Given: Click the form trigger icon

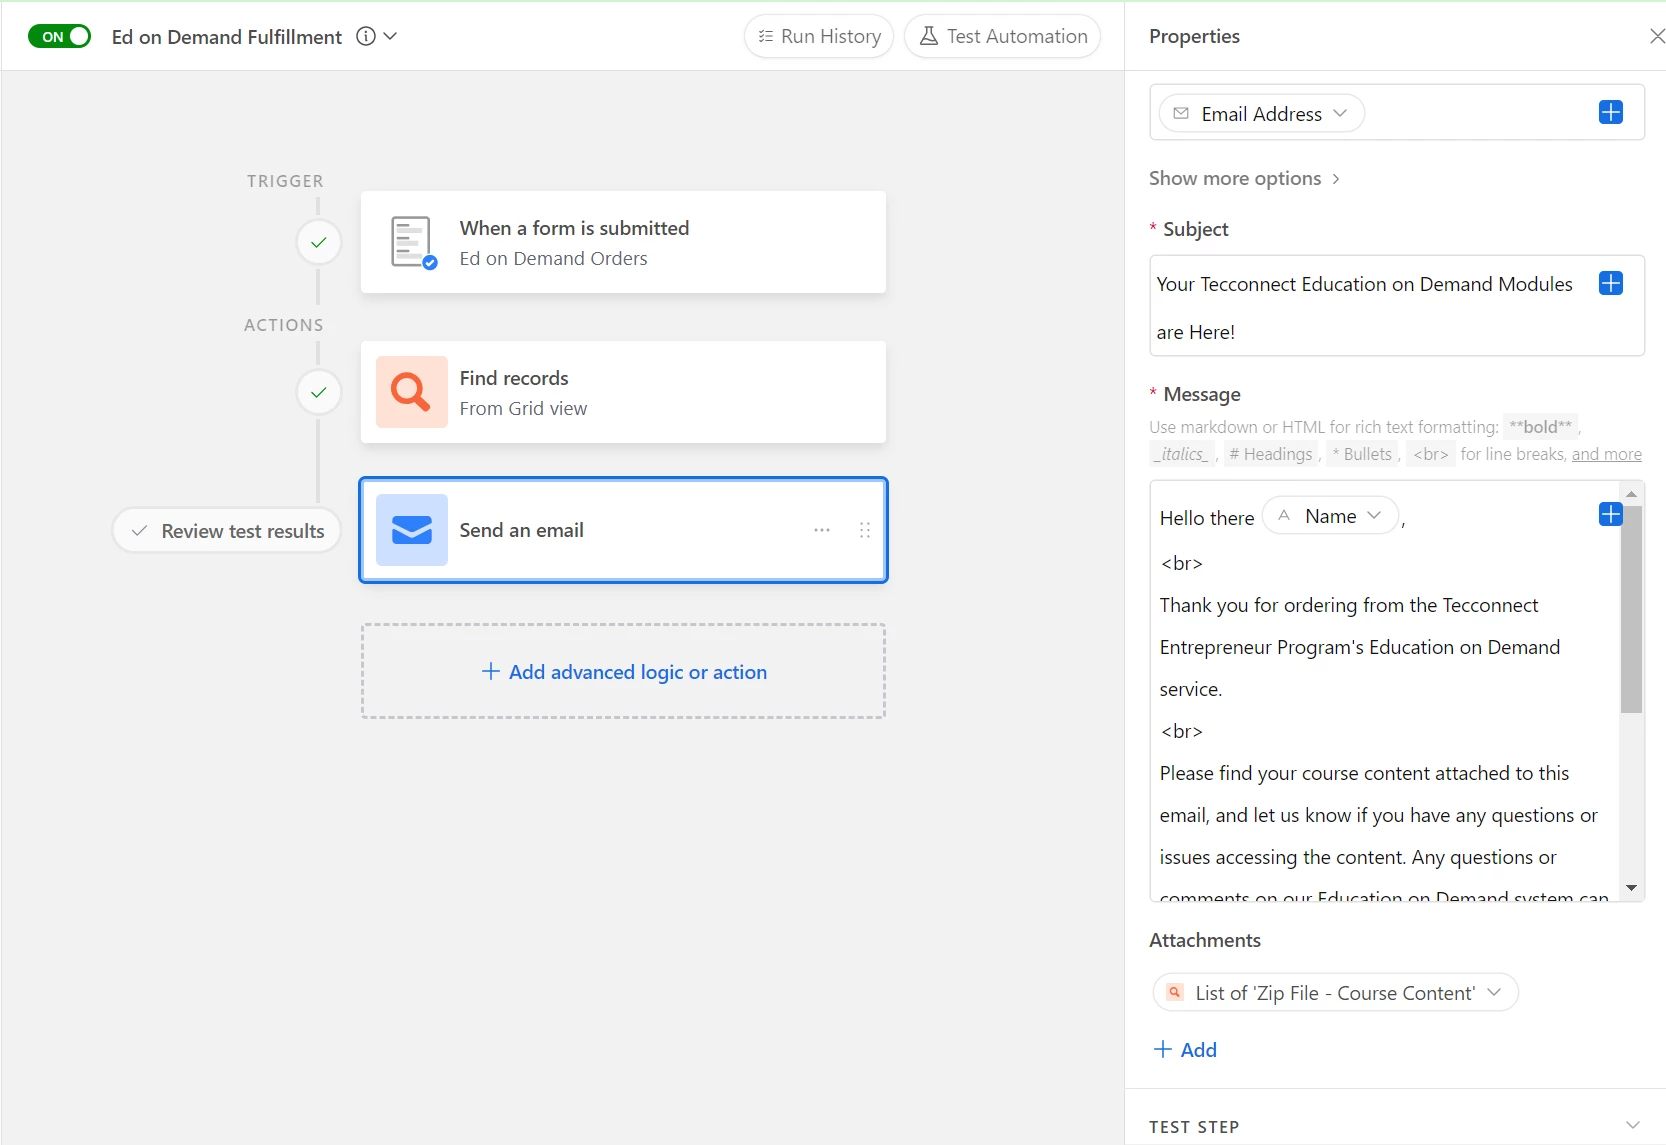Looking at the screenshot, I should click(412, 242).
